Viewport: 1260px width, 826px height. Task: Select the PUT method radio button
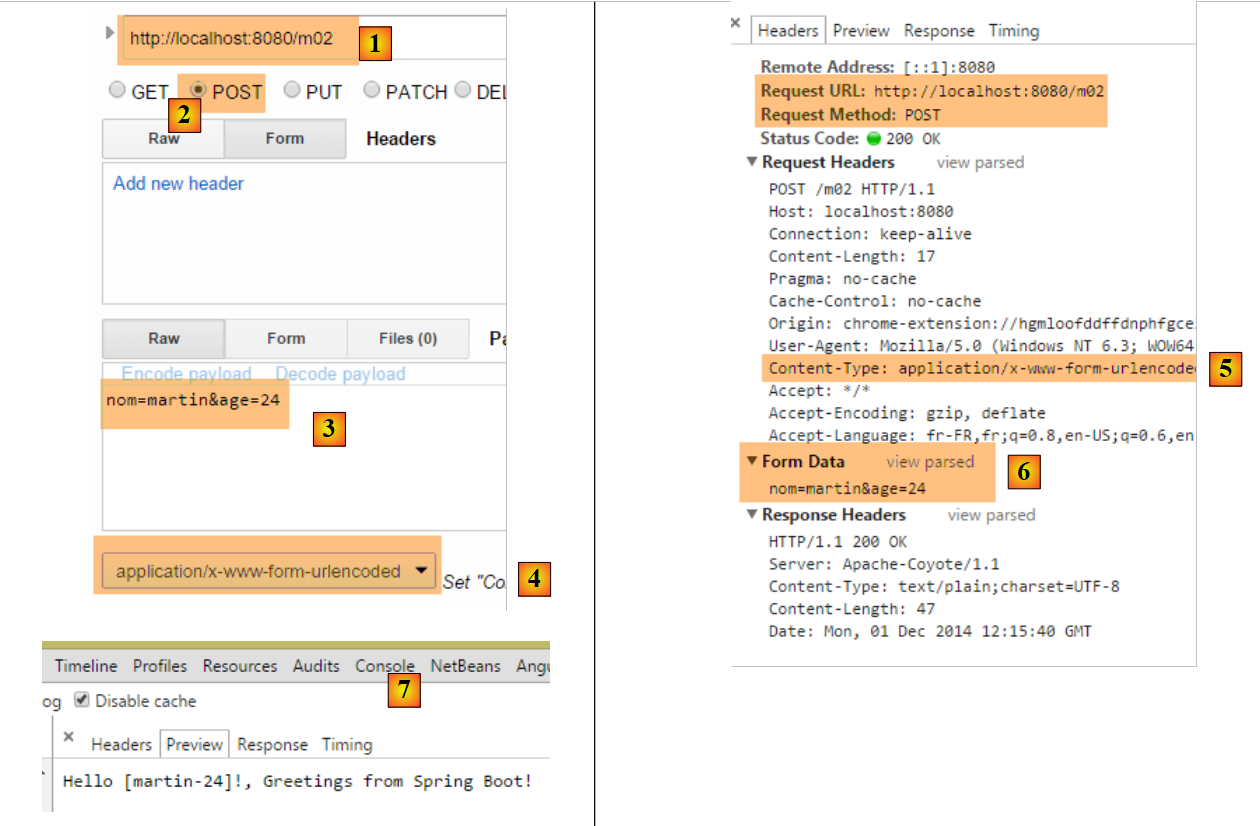[292, 91]
